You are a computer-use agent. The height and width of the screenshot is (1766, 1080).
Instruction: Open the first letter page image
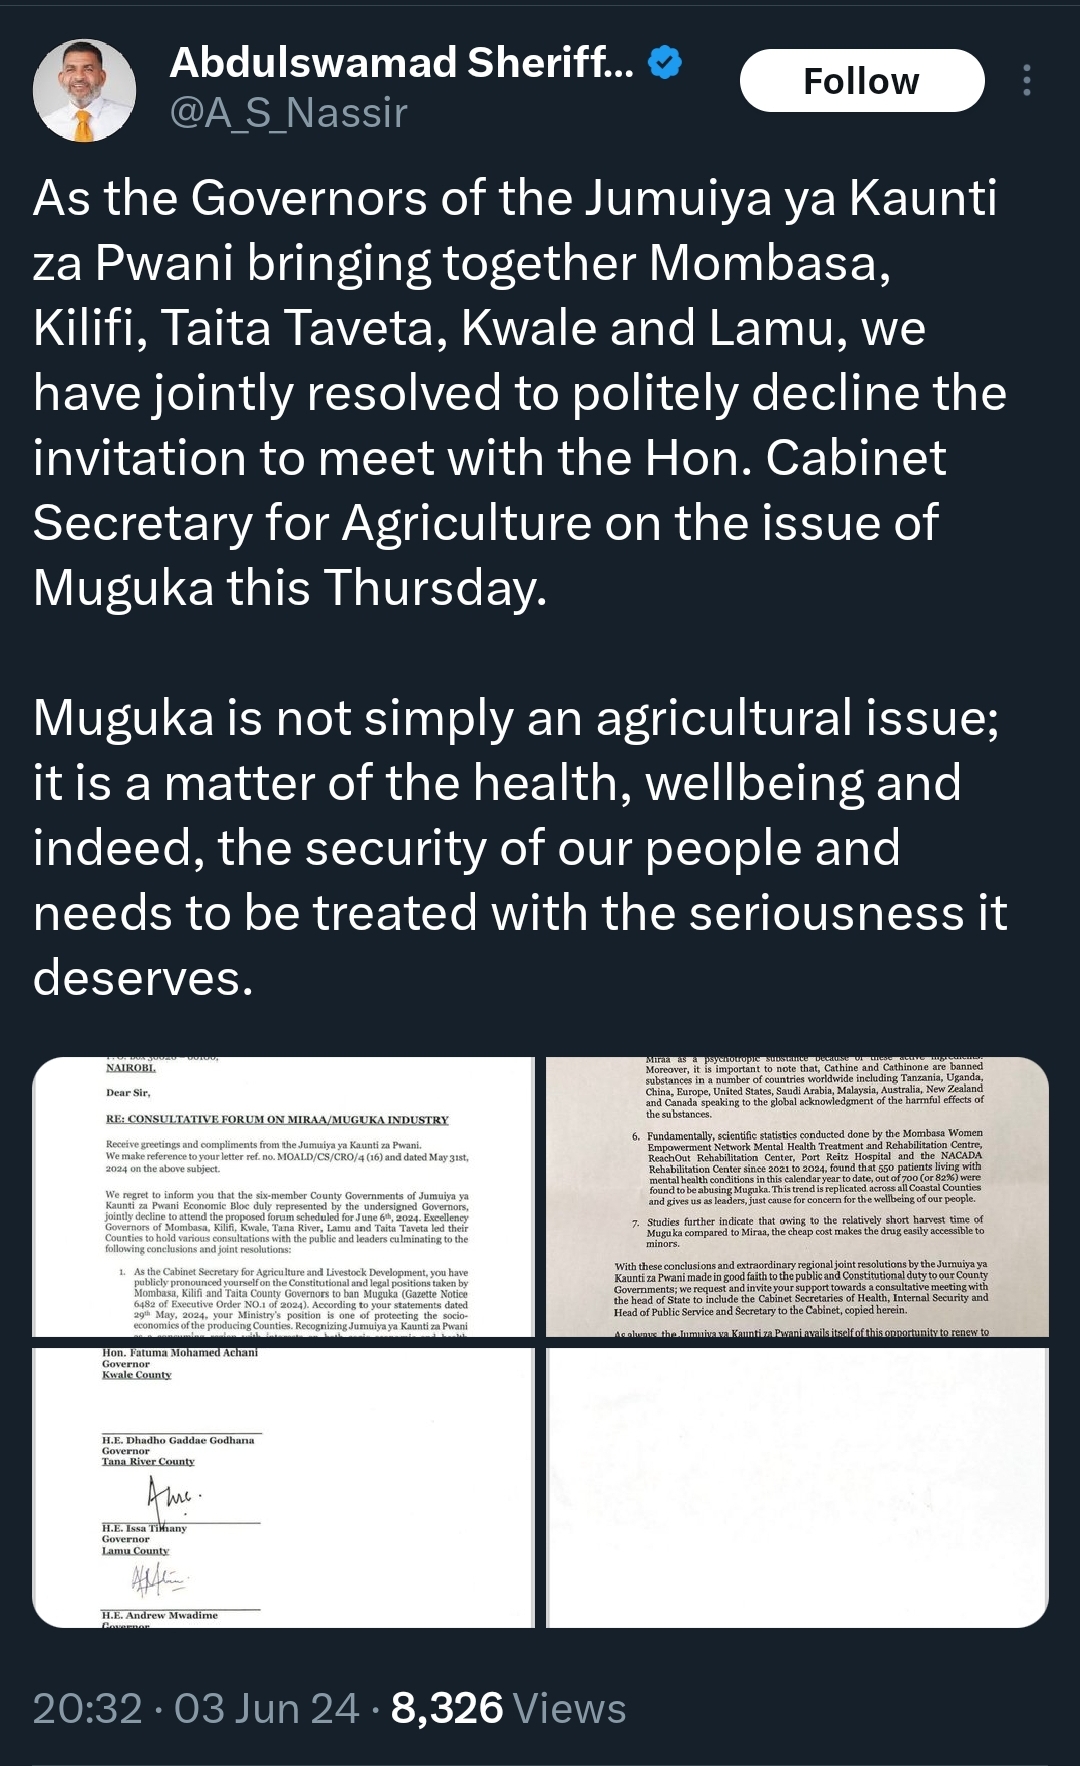click(x=284, y=1196)
